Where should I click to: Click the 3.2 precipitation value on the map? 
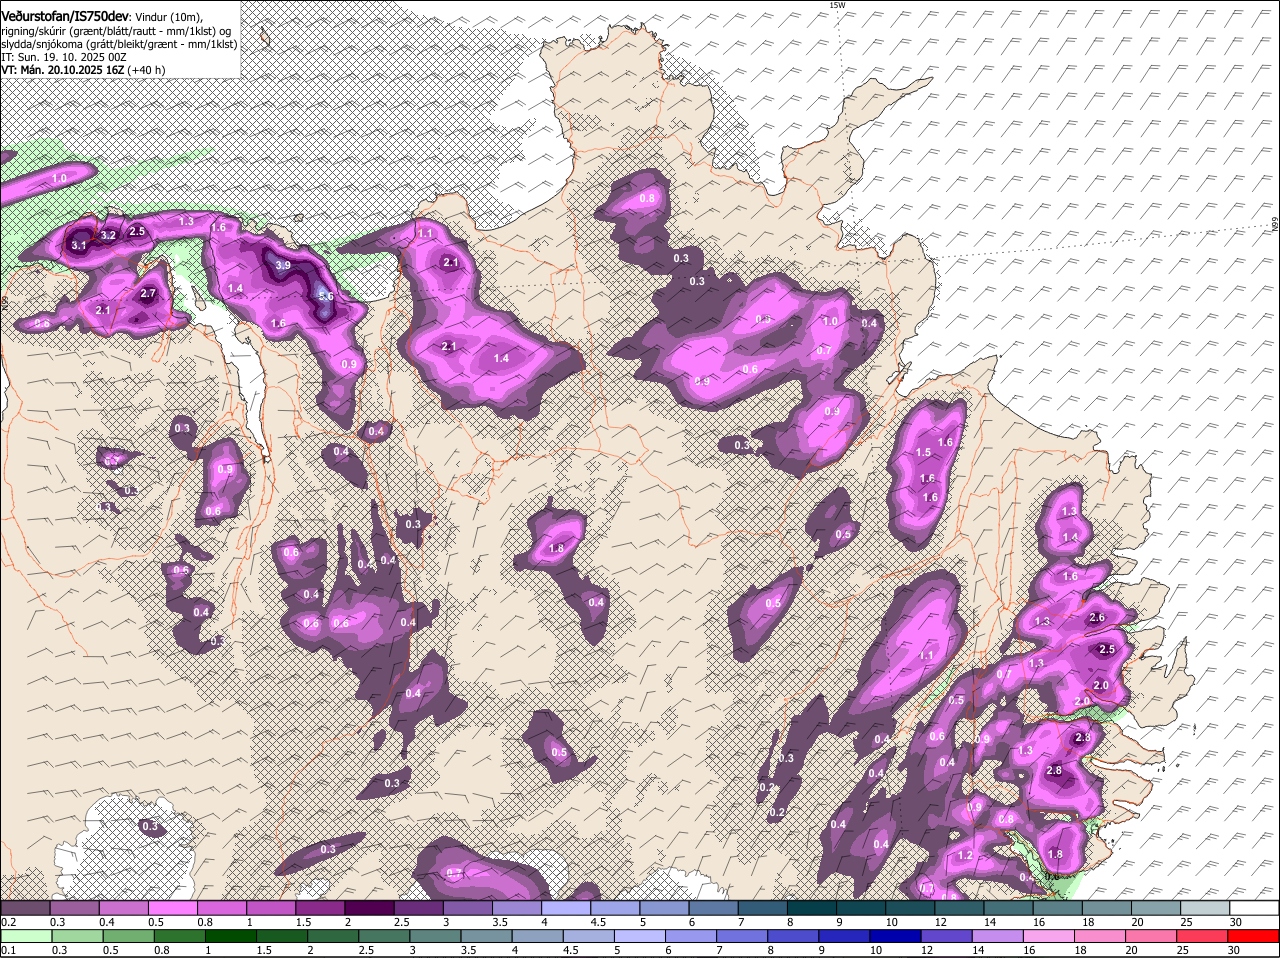(109, 235)
